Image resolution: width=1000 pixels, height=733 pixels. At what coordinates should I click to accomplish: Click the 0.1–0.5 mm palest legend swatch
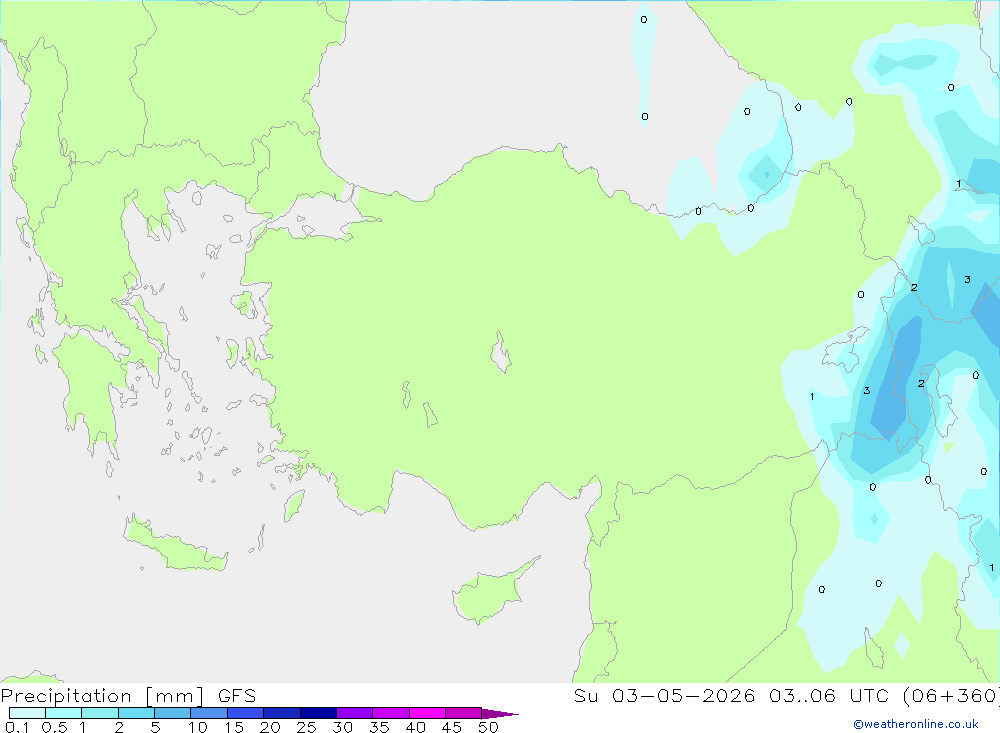point(27,713)
